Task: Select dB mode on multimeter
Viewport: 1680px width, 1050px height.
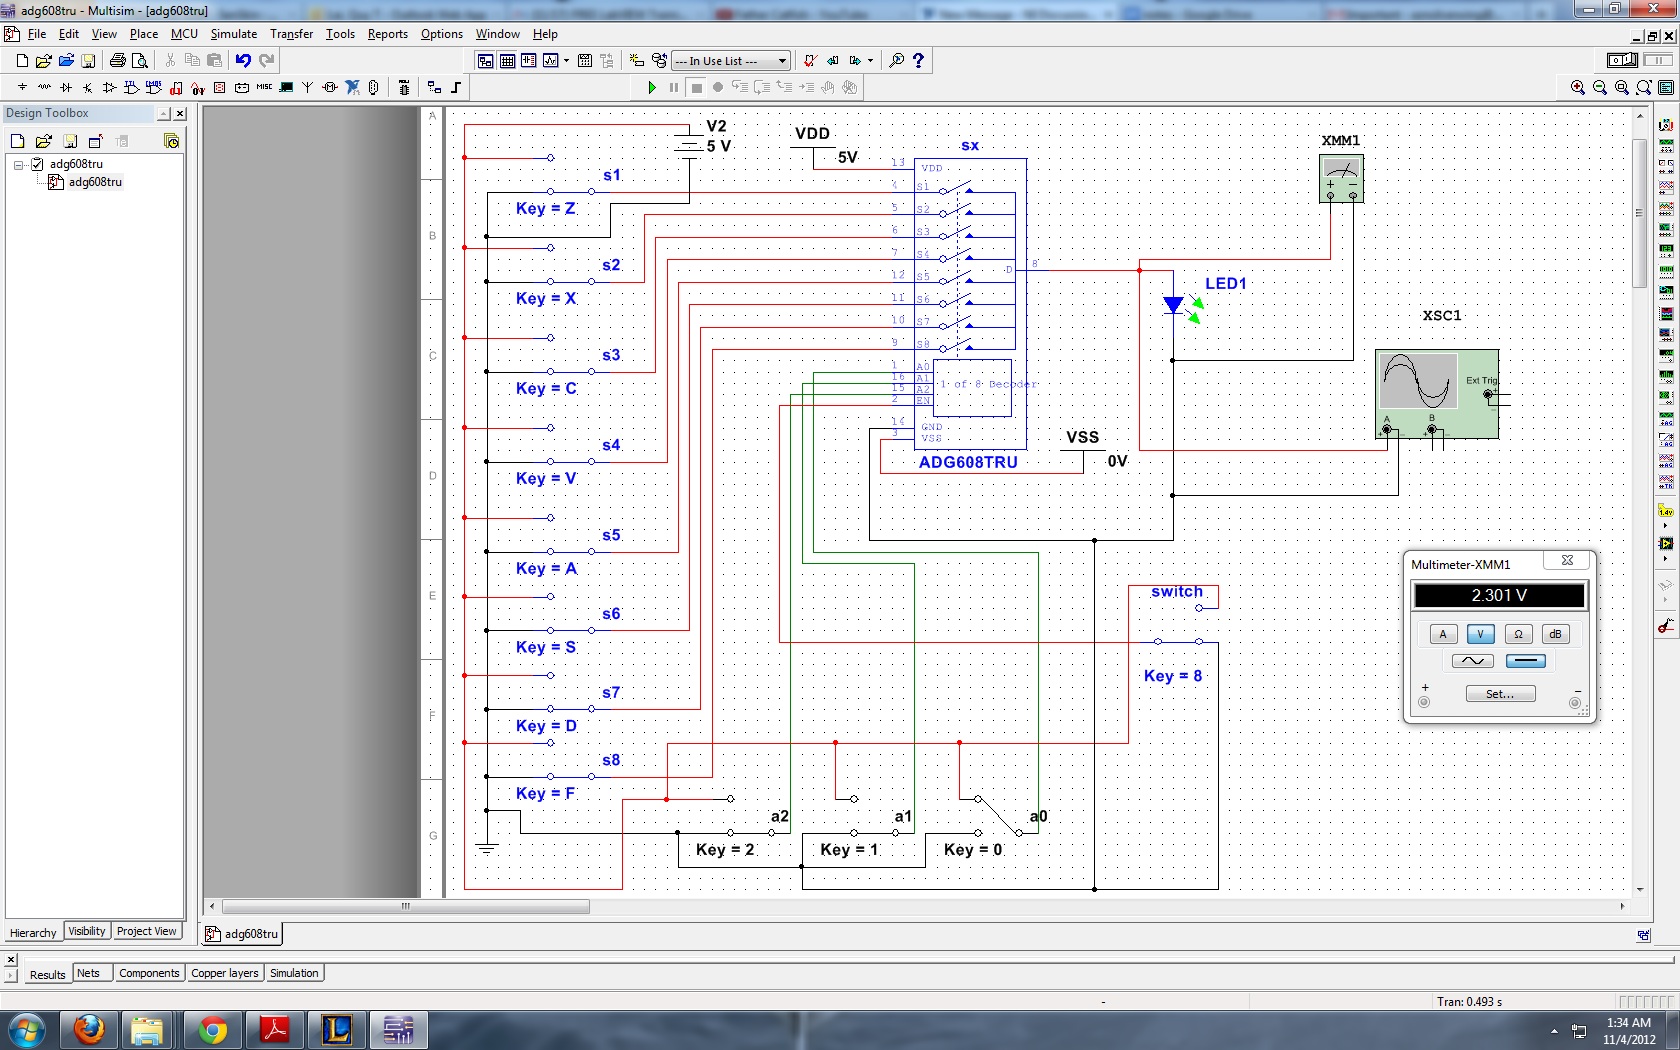Action: [1555, 634]
